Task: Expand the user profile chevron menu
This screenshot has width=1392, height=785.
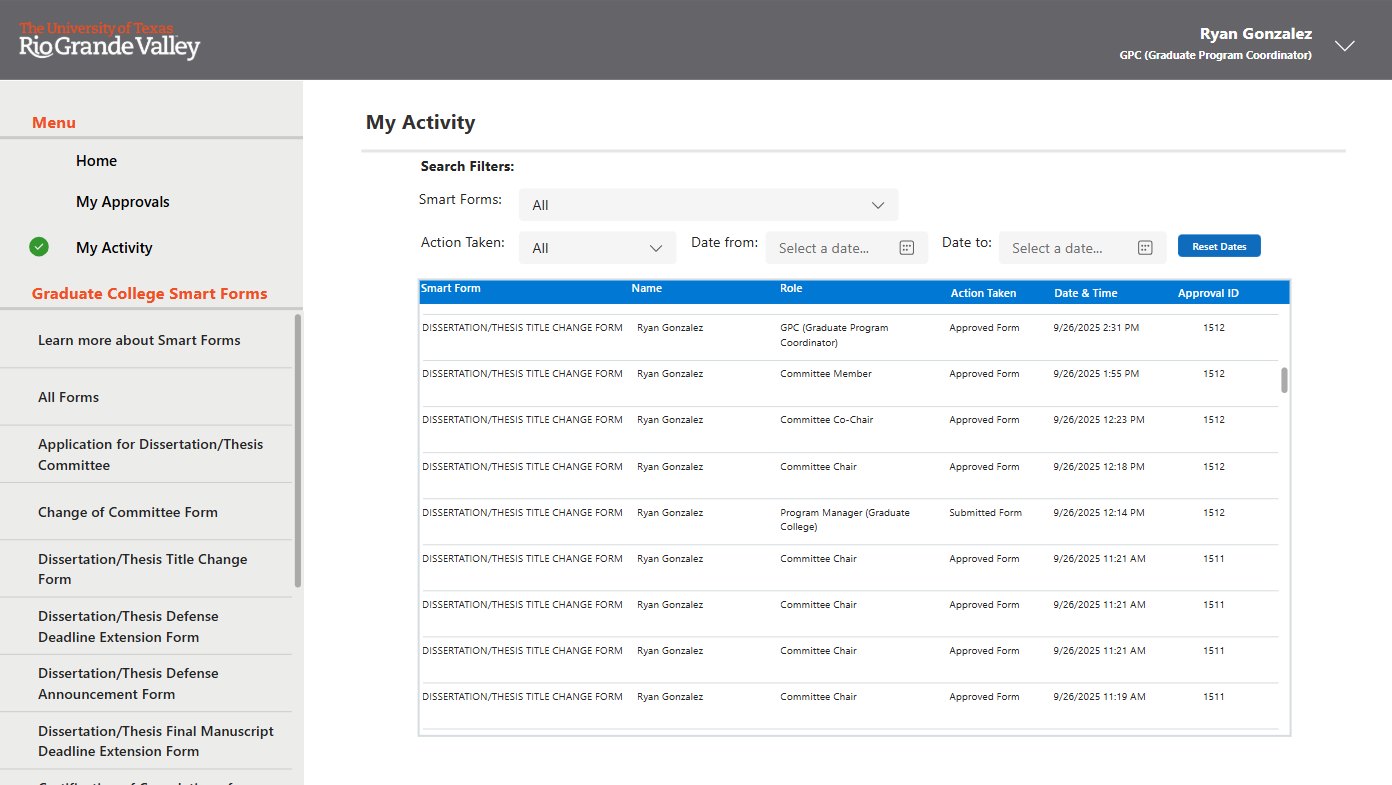Action: click(x=1345, y=46)
